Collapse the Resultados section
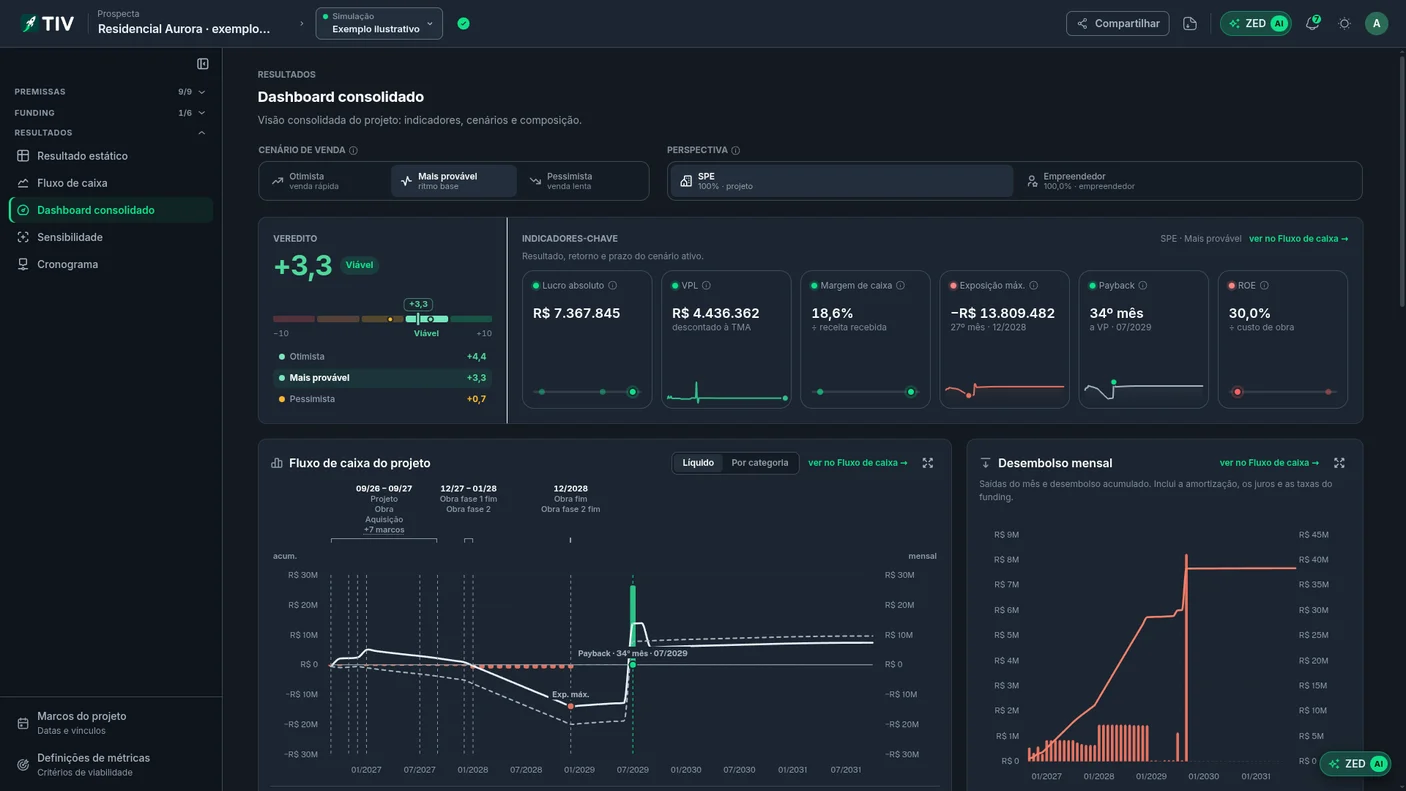1406x791 pixels. [x=110, y=133]
